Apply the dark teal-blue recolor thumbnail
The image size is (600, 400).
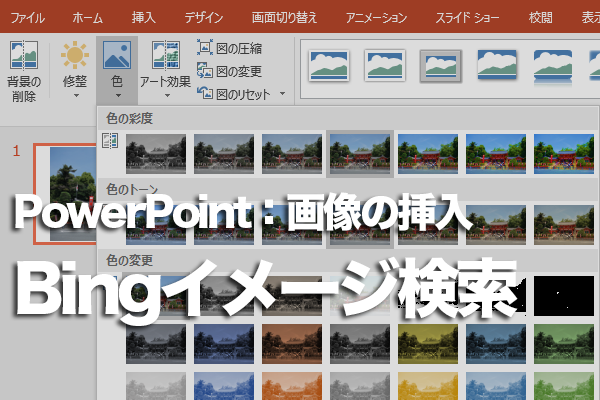pos(496,344)
